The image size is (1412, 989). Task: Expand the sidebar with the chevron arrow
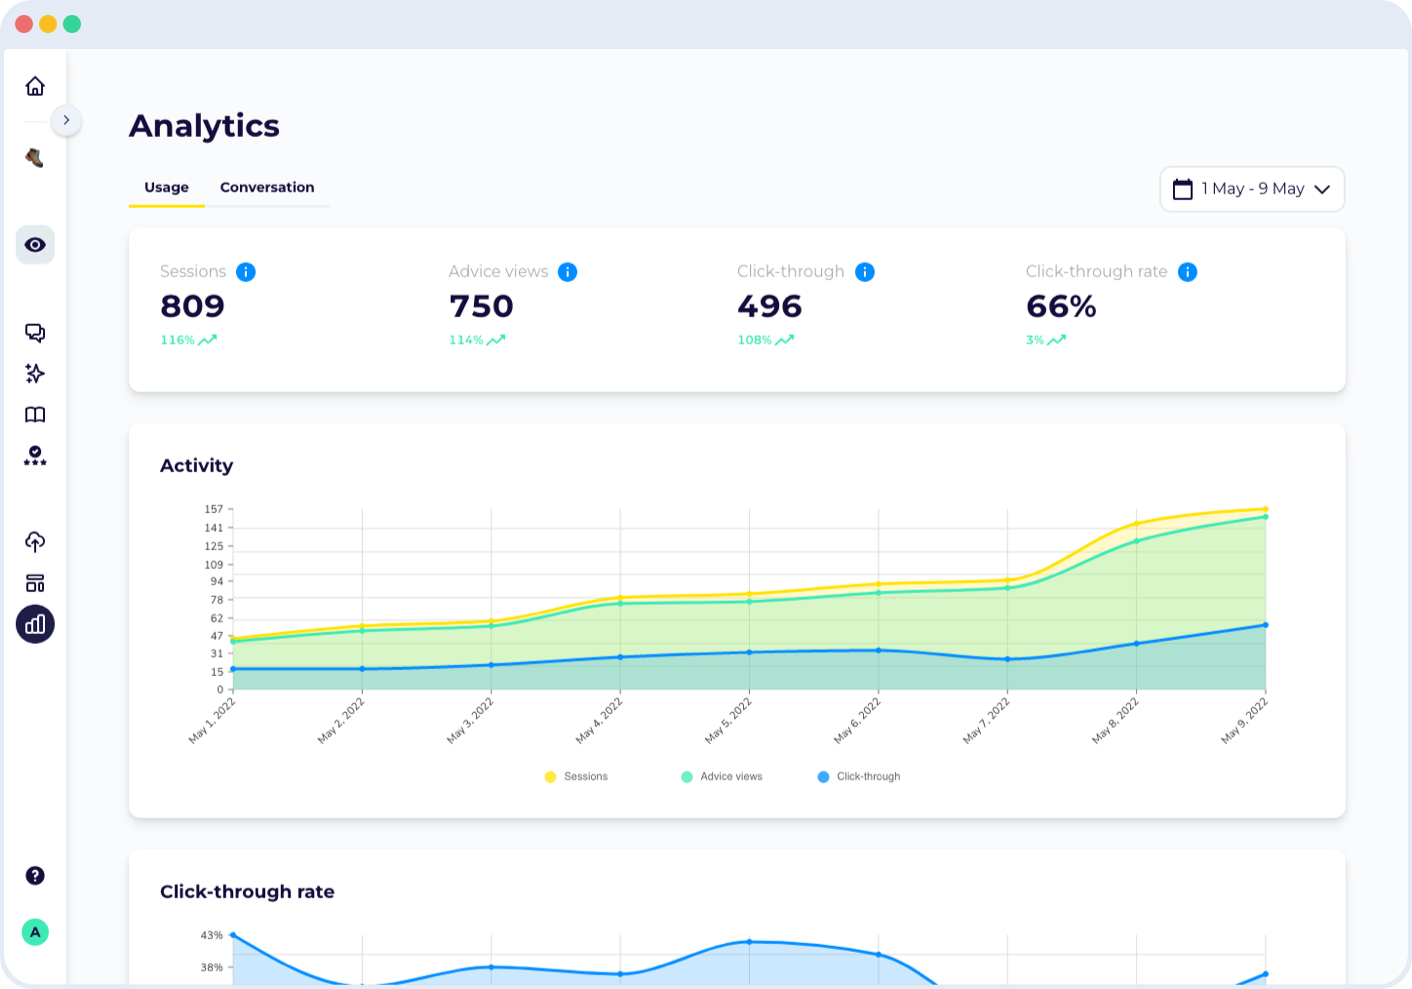point(66,120)
